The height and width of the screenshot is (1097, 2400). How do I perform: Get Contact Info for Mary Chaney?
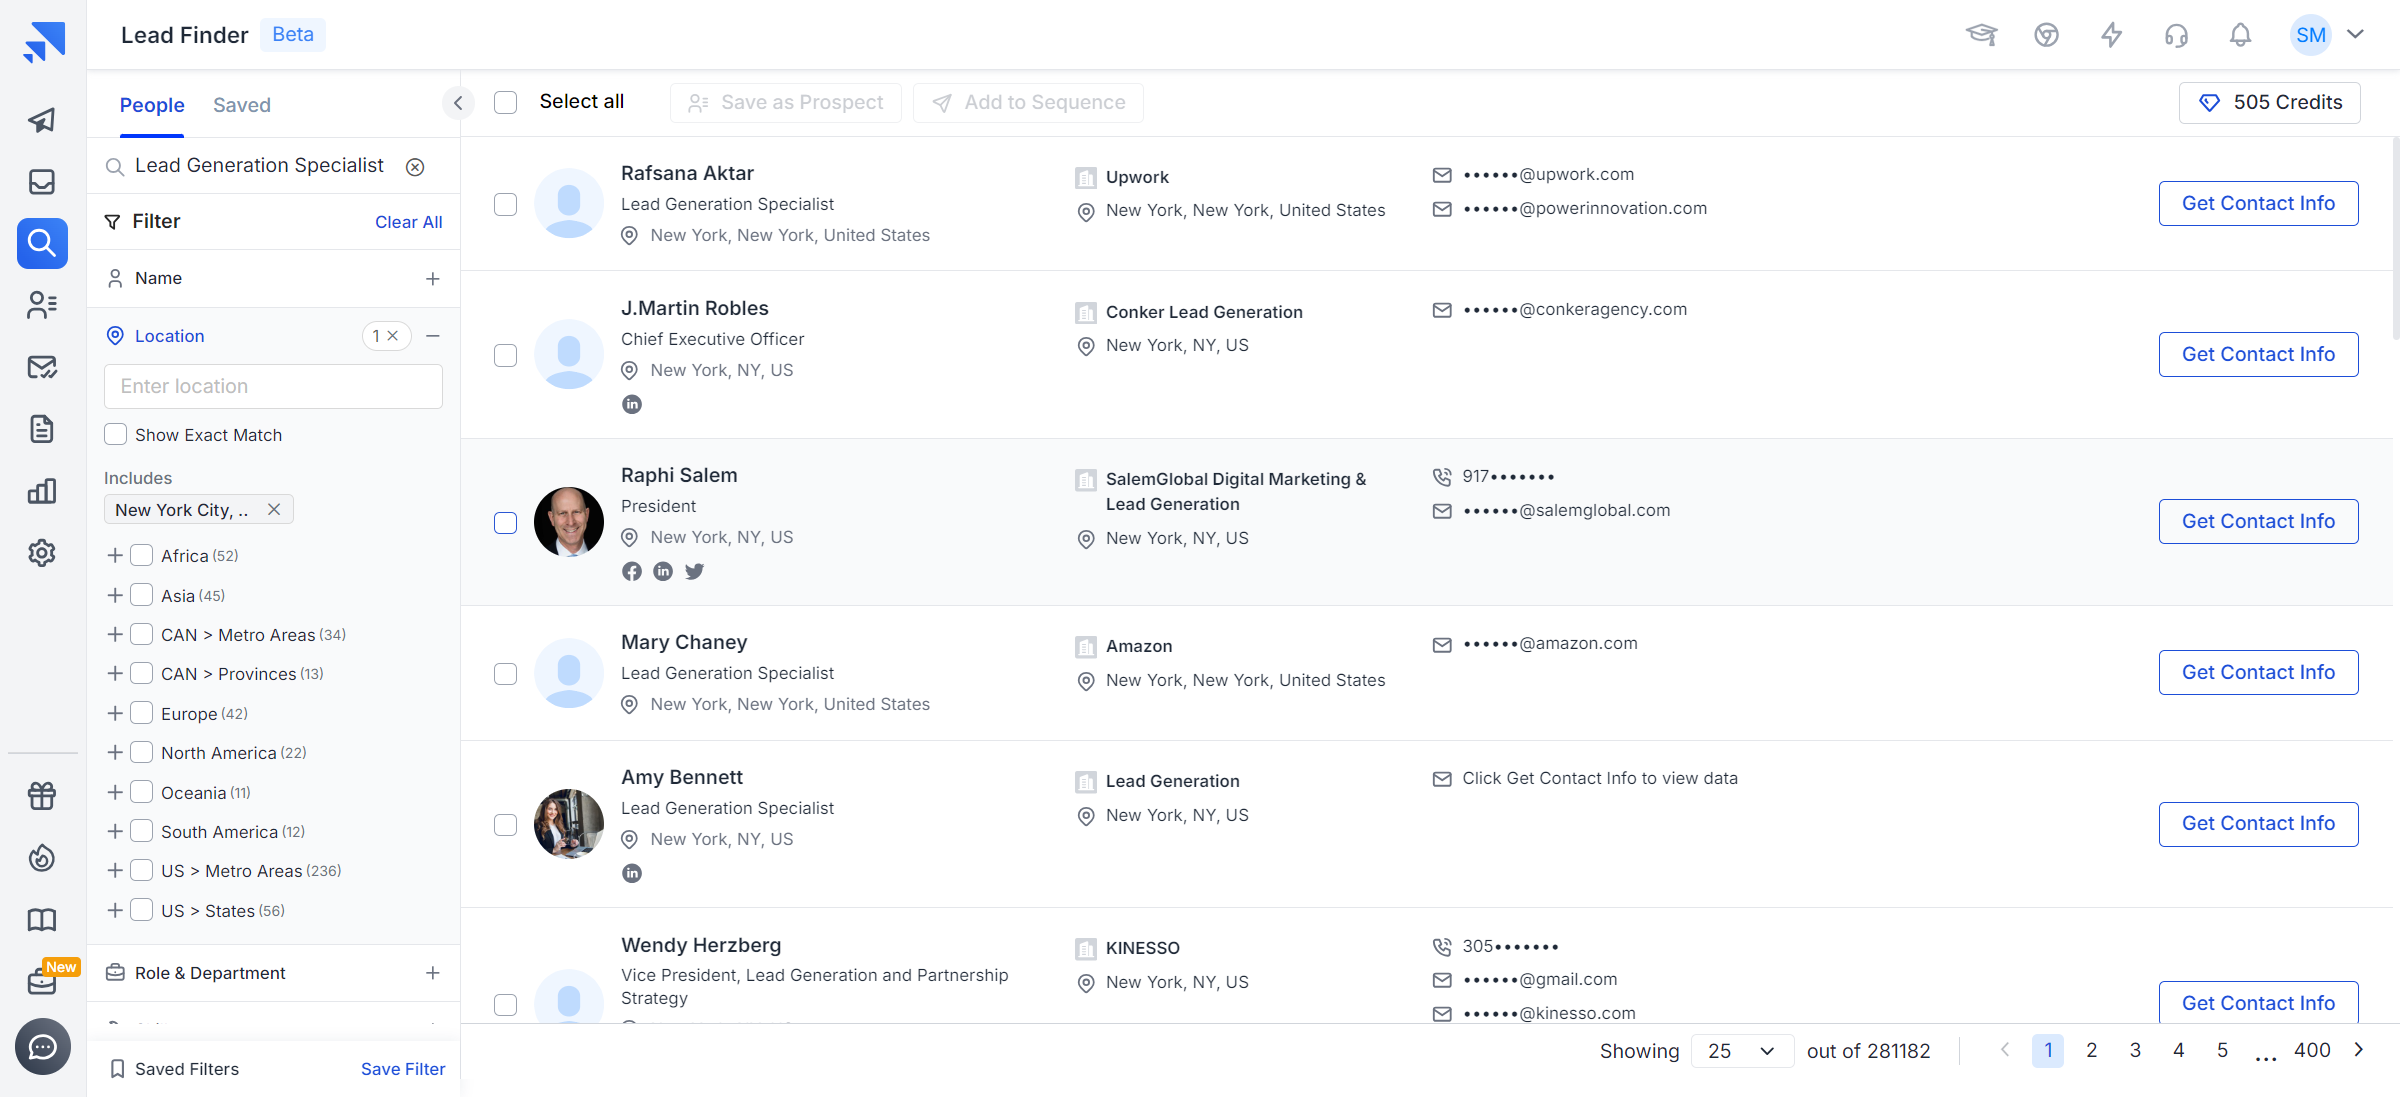tap(2258, 672)
